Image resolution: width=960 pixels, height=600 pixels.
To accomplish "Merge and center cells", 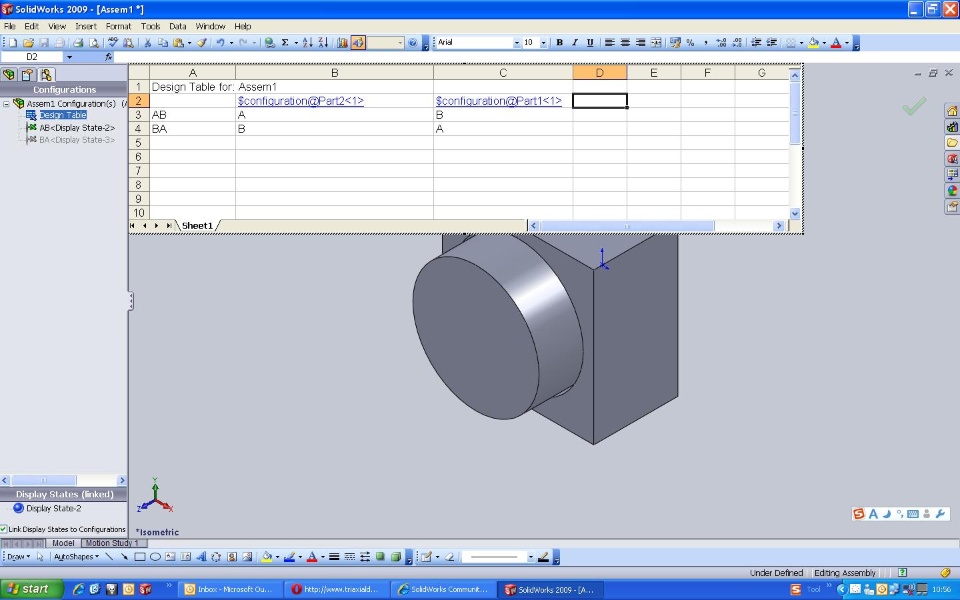I will (656, 43).
